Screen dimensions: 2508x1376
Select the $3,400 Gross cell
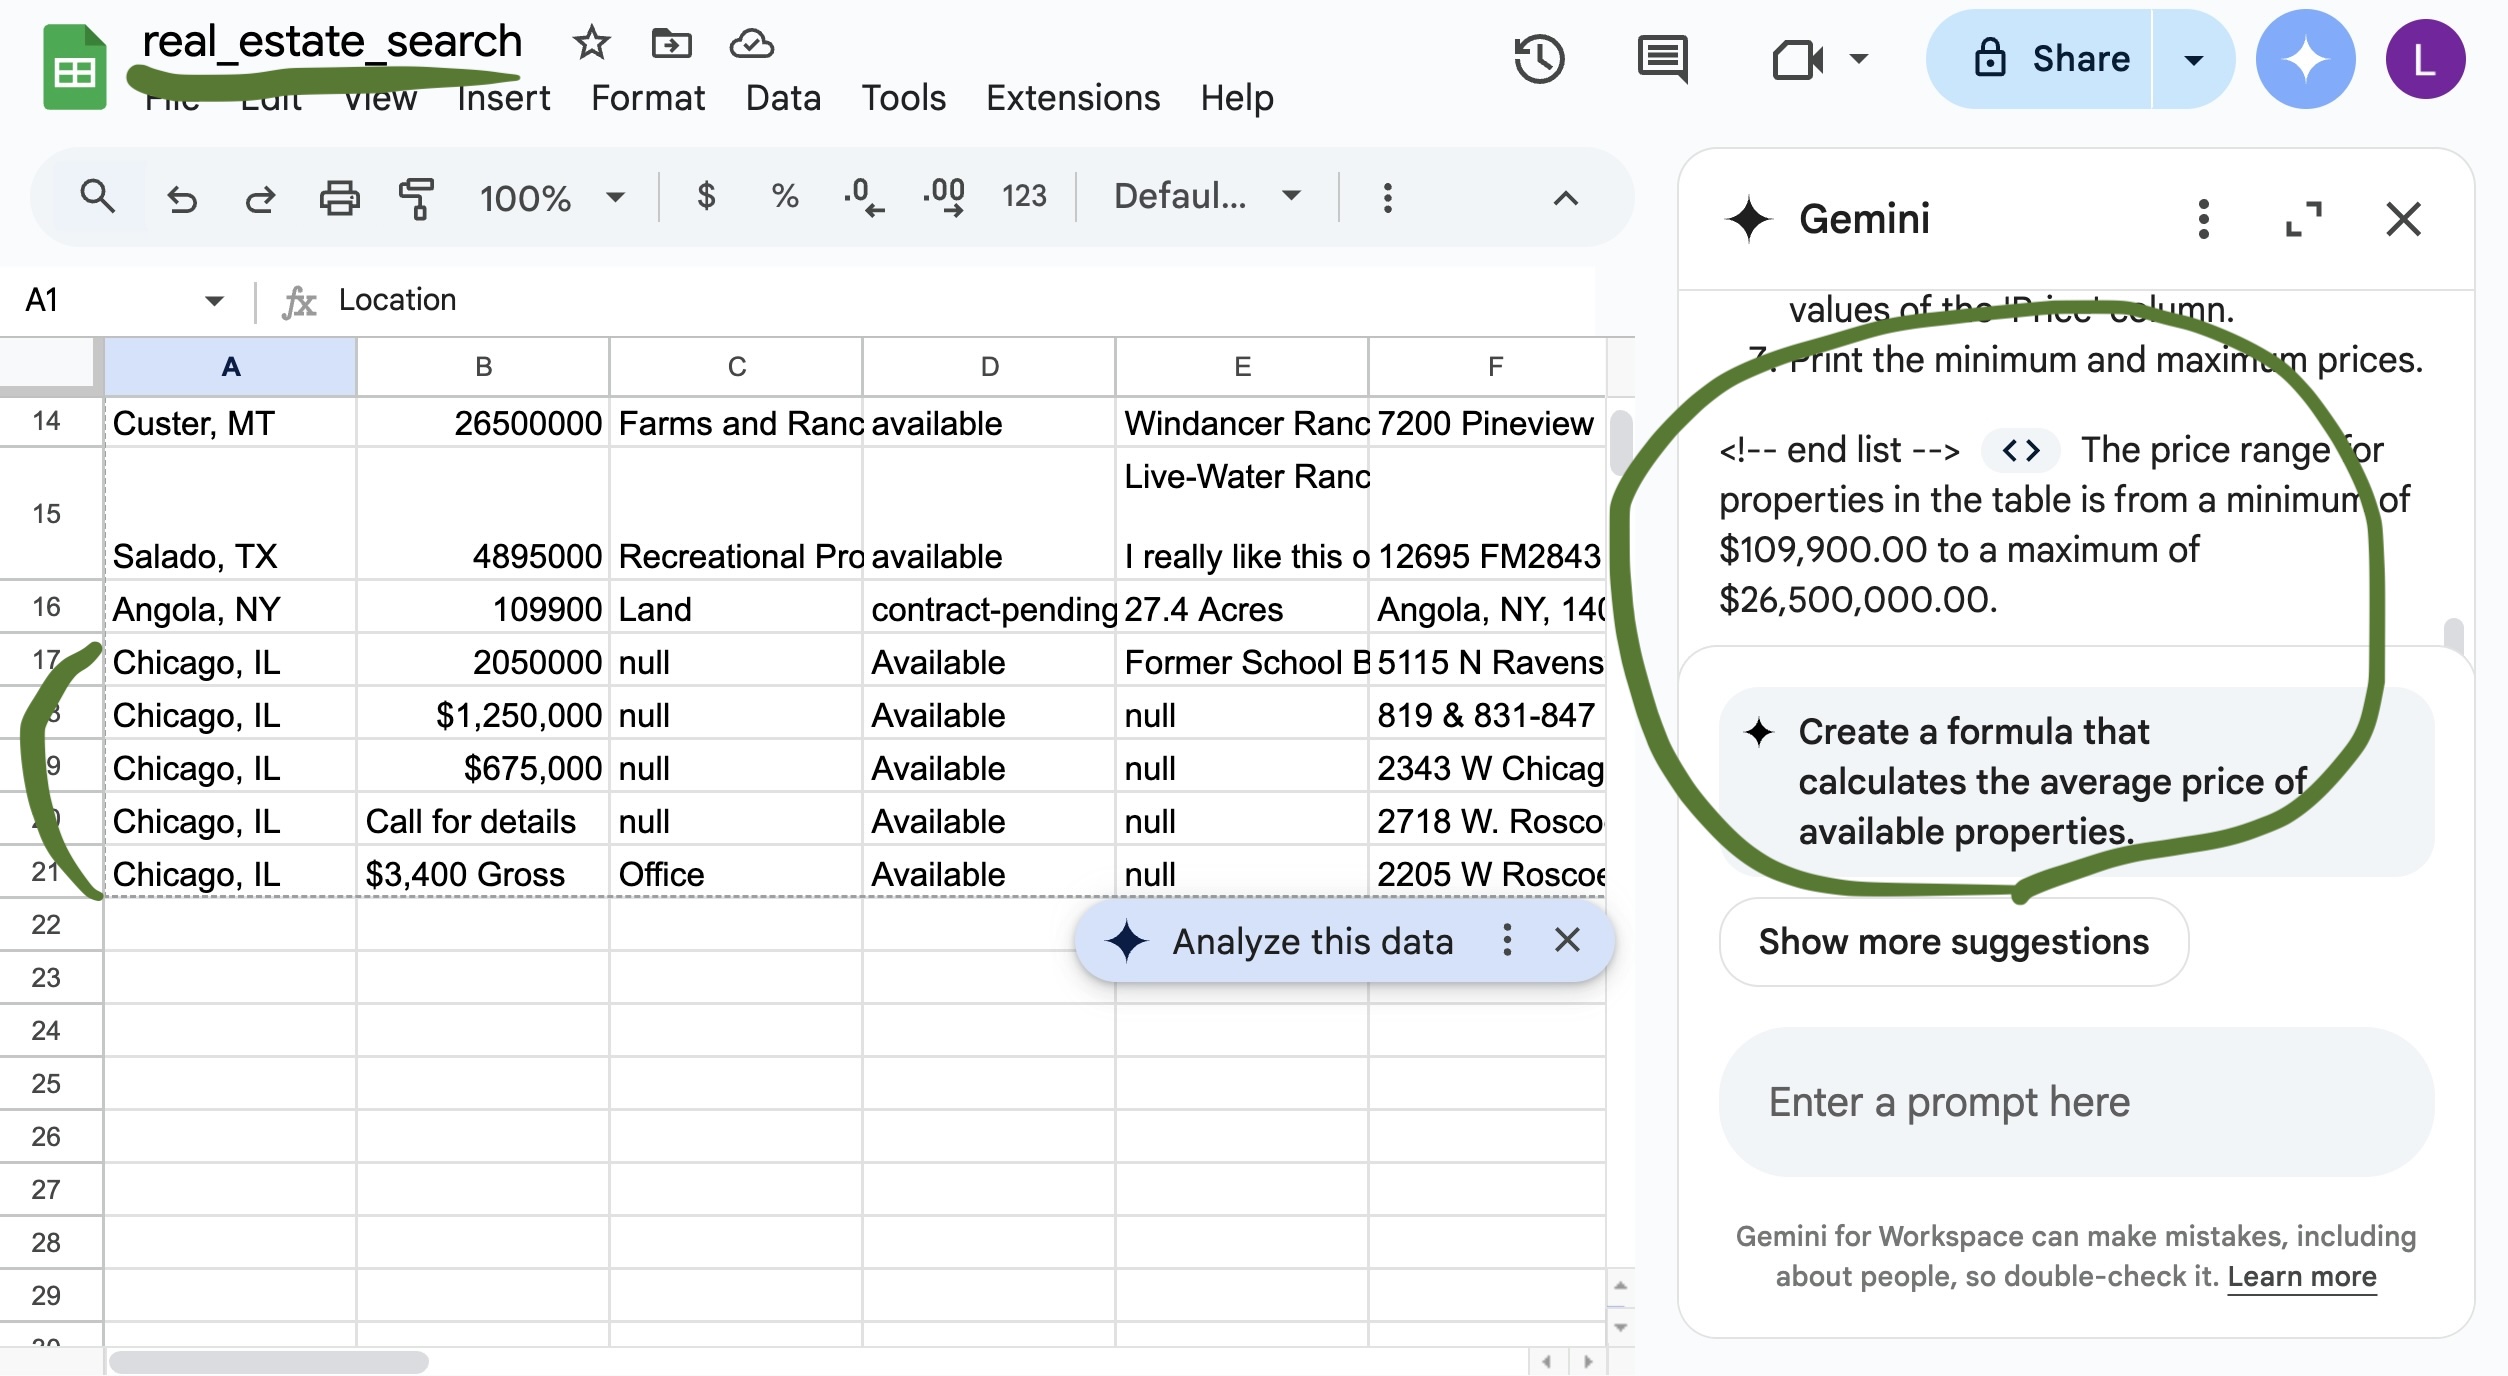click(483, 874)
